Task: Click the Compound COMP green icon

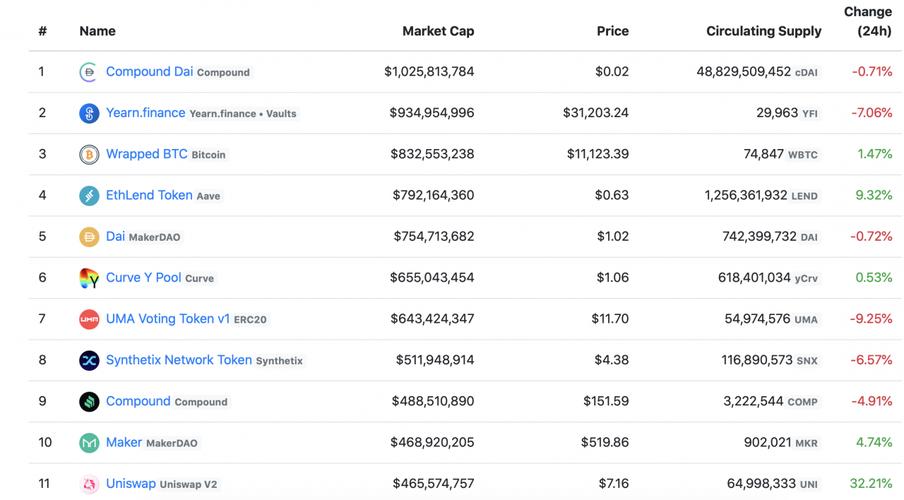Action: coord(89,402)
